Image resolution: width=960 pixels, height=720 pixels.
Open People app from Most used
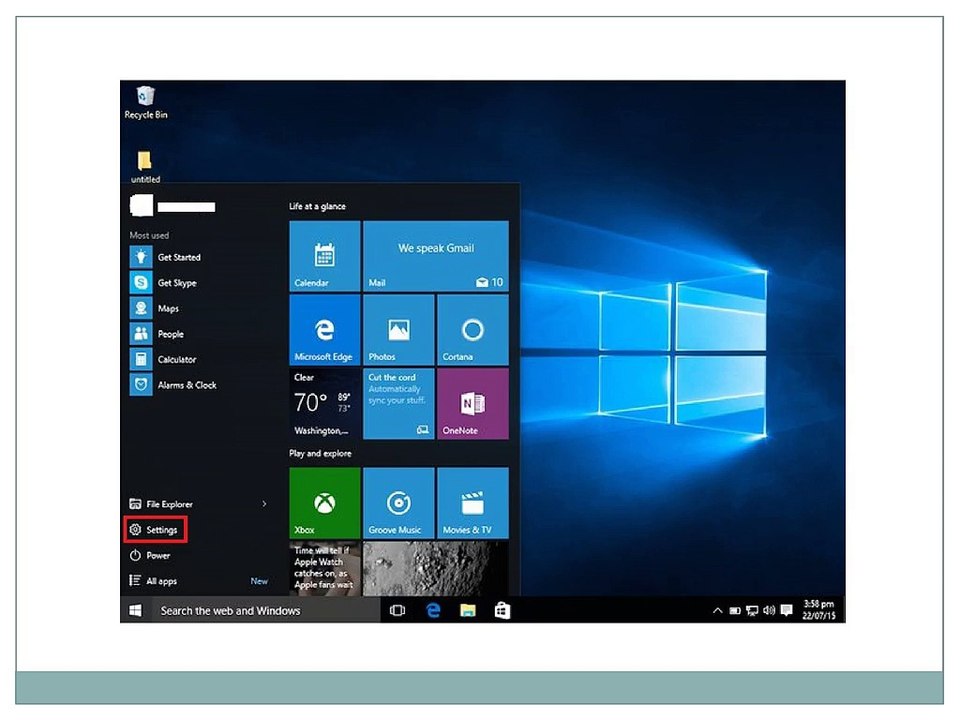pos(157,334)
